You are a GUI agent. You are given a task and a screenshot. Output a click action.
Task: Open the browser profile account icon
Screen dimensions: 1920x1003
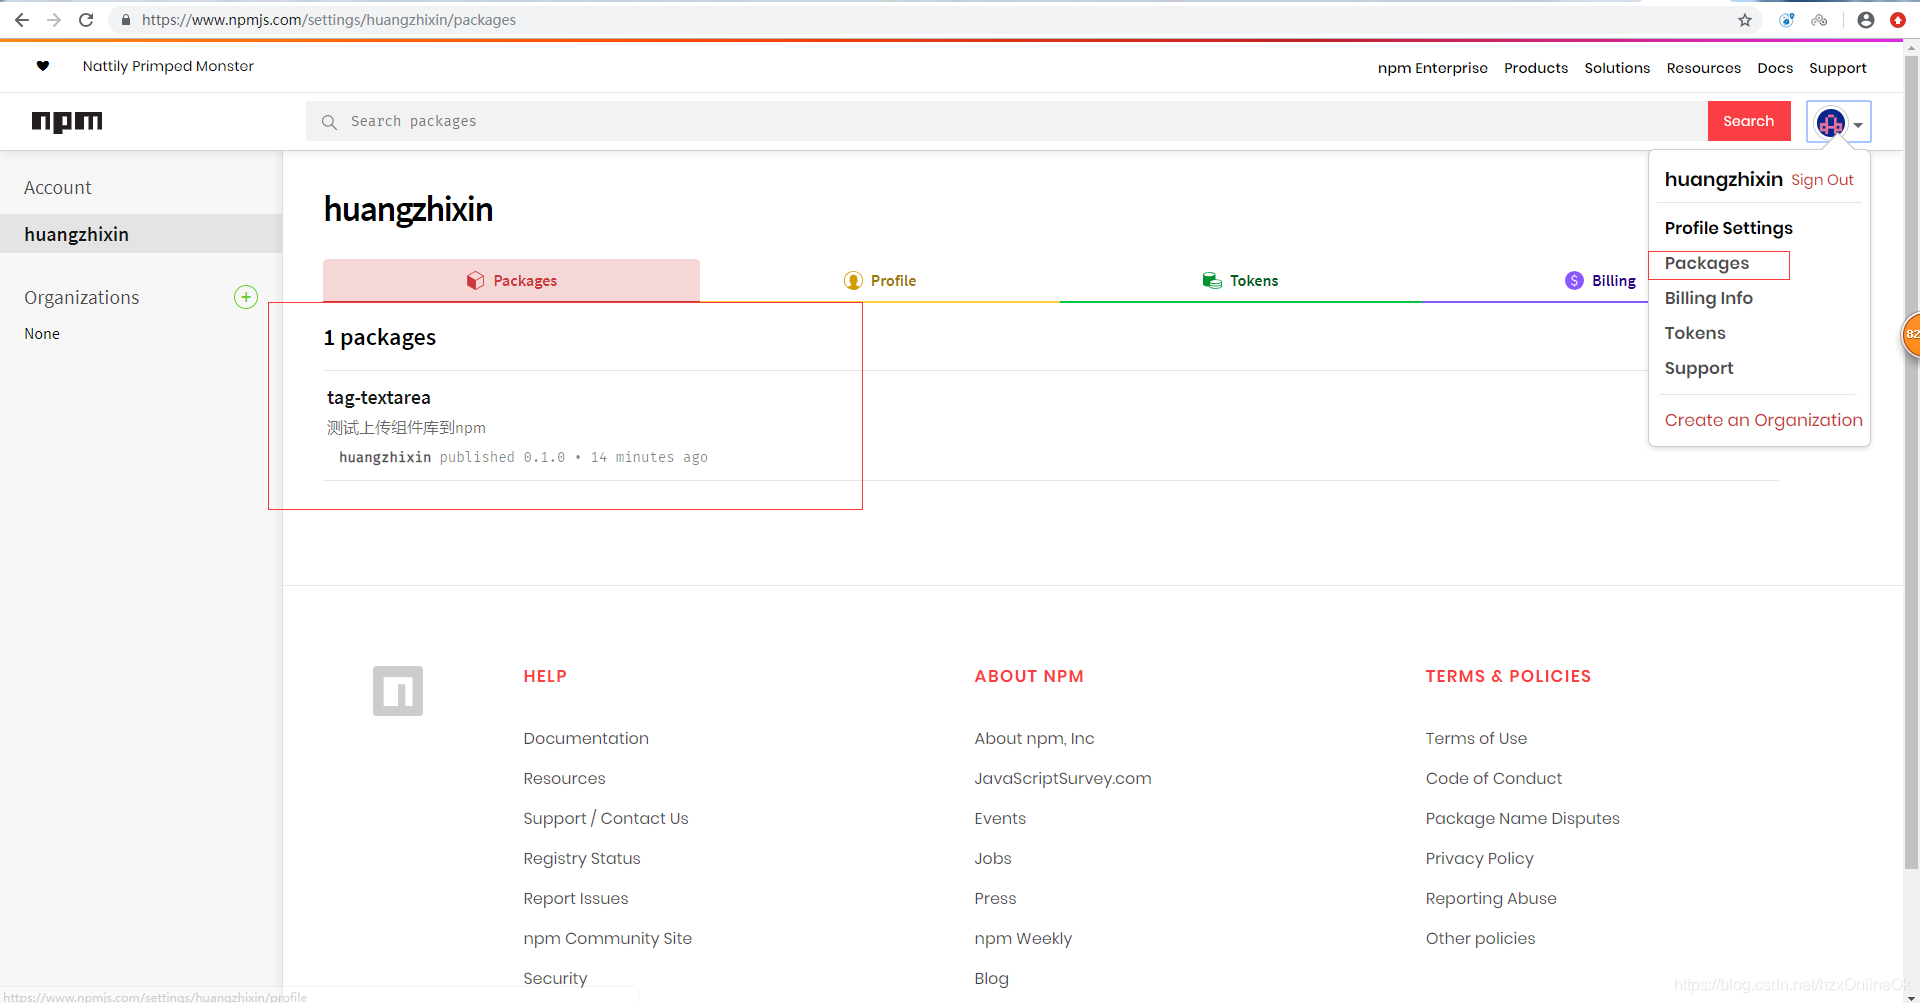pyautogui.click(x=1866, y=20)
